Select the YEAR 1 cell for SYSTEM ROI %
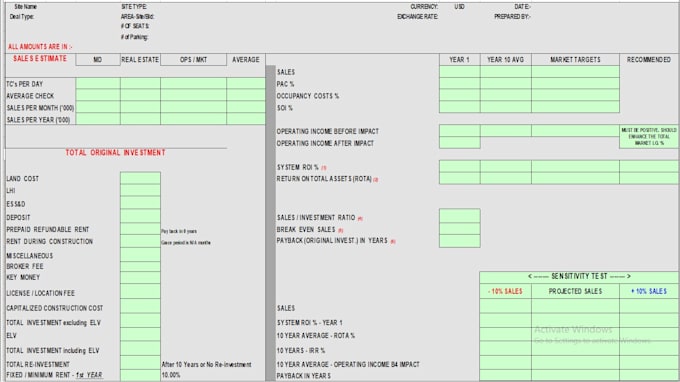The width and height of the screenshot is (680, 382). click(x=460, y=167)
